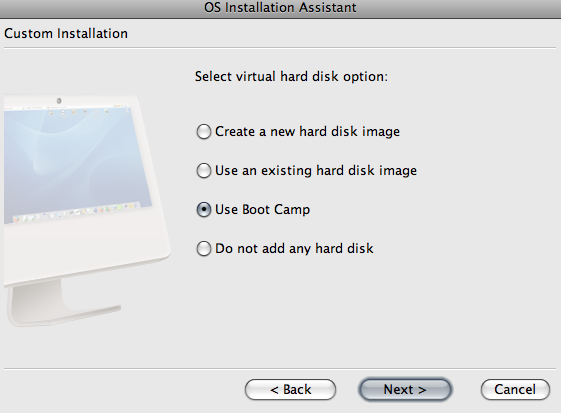Click the iMac illustration's desktop screen
The image size is (561, 413).
(x=75, y=163)
